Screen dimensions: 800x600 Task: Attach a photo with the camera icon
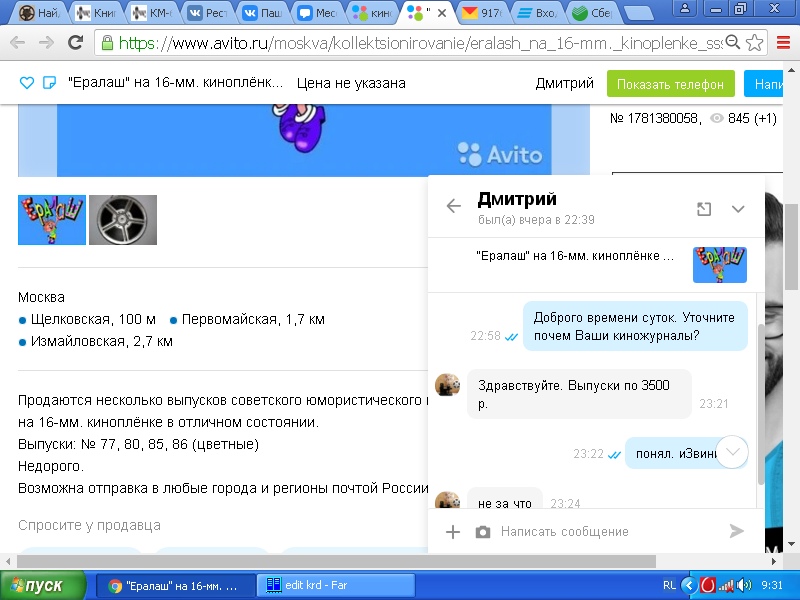pos(483,532)
